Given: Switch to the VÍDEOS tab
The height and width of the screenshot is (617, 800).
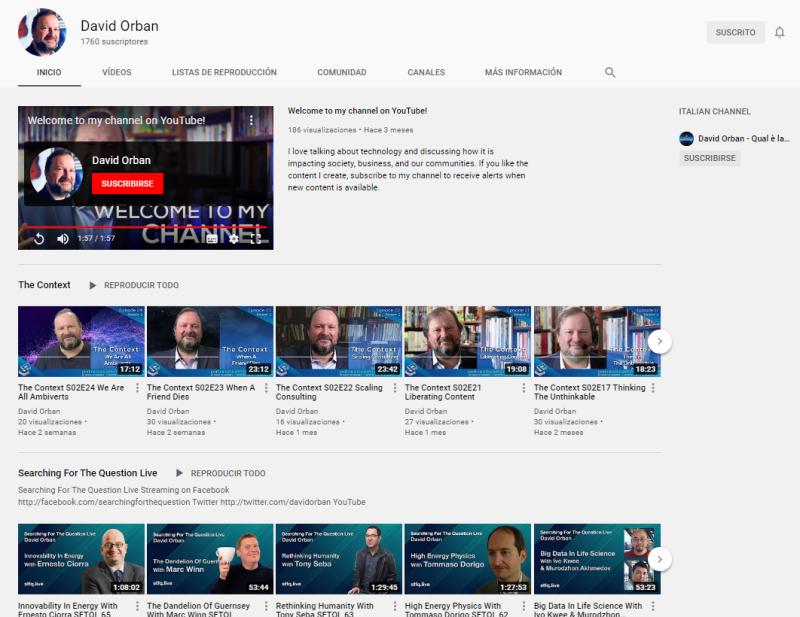Looking at the screenshot, I should point(117,72).
